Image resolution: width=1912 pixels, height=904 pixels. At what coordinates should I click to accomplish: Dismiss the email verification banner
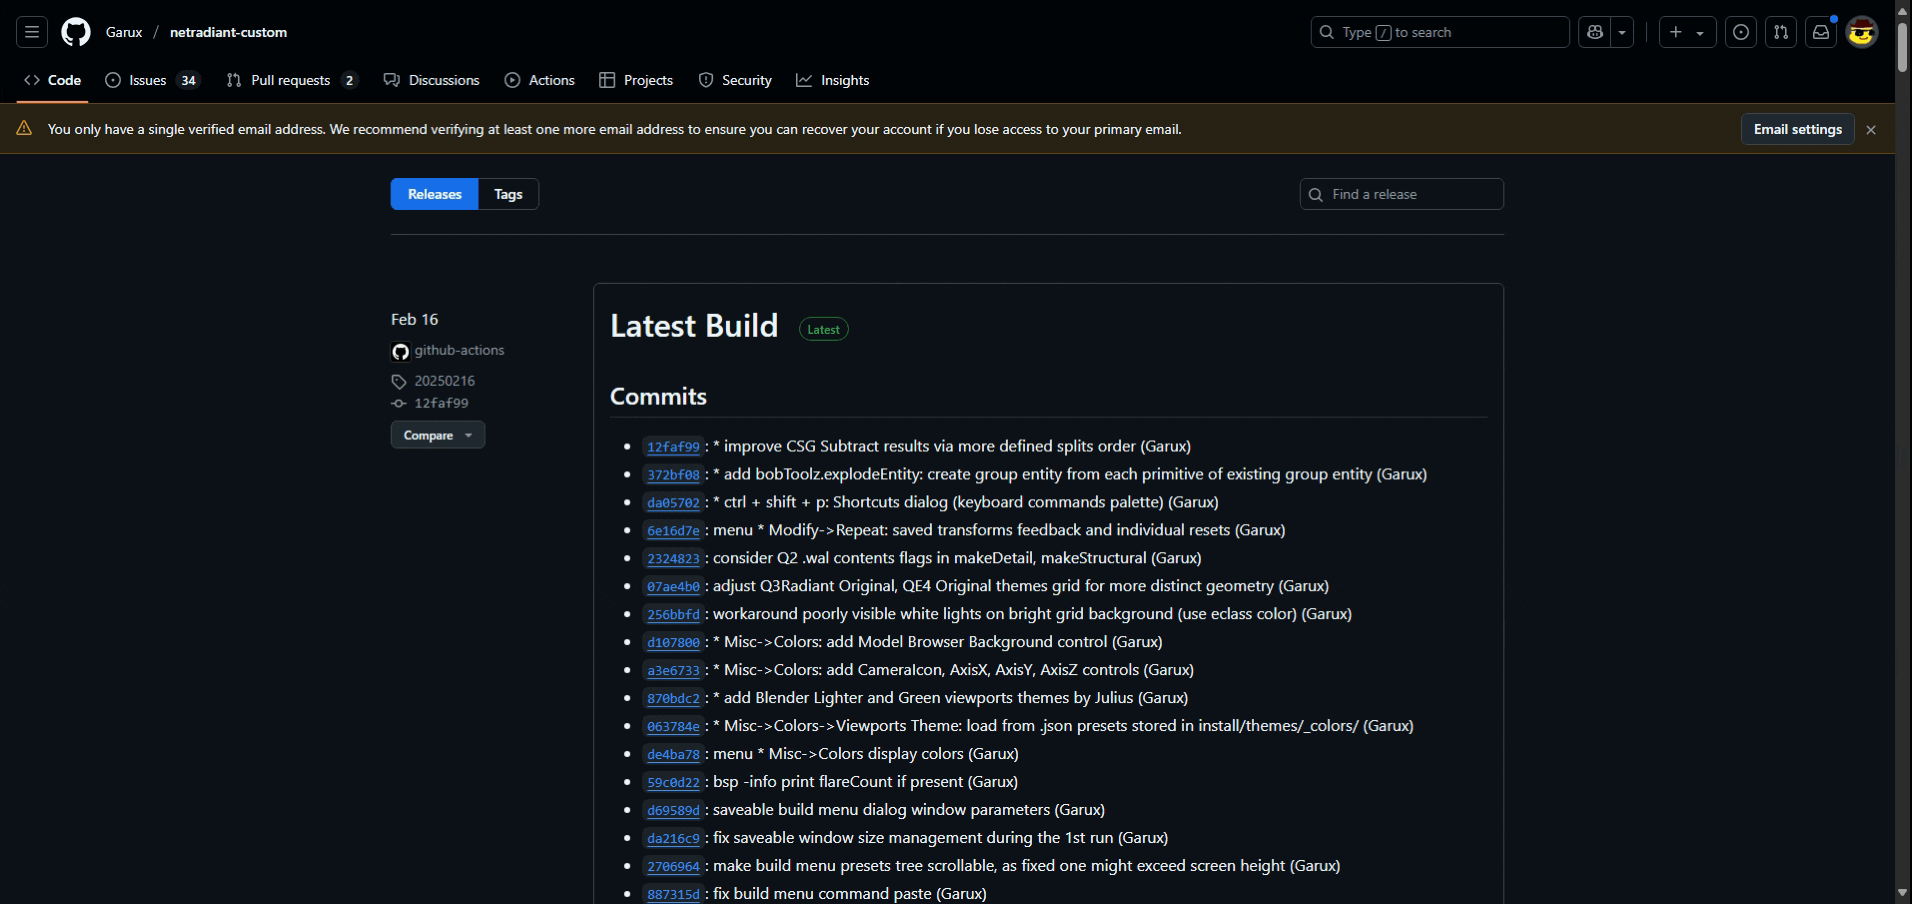pos(1871,130)
